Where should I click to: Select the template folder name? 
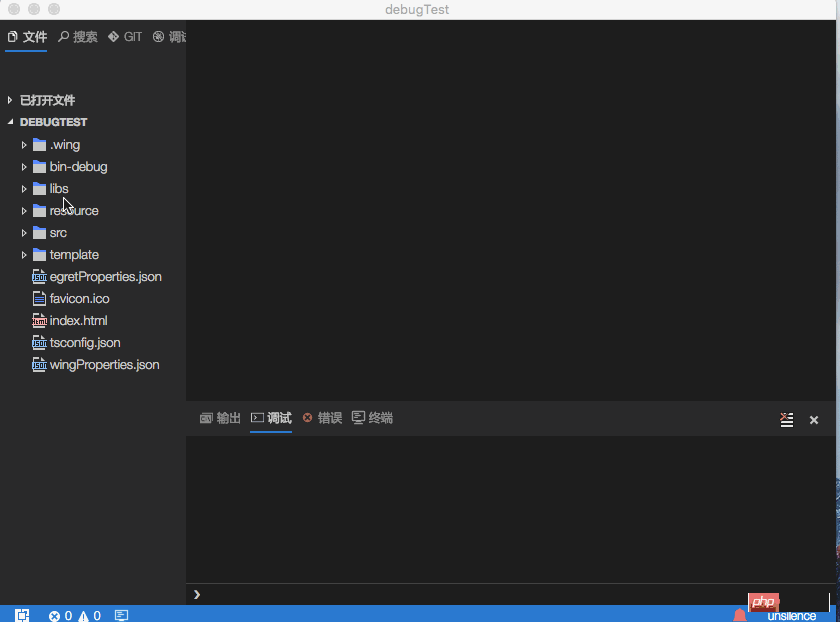[74, 254]
